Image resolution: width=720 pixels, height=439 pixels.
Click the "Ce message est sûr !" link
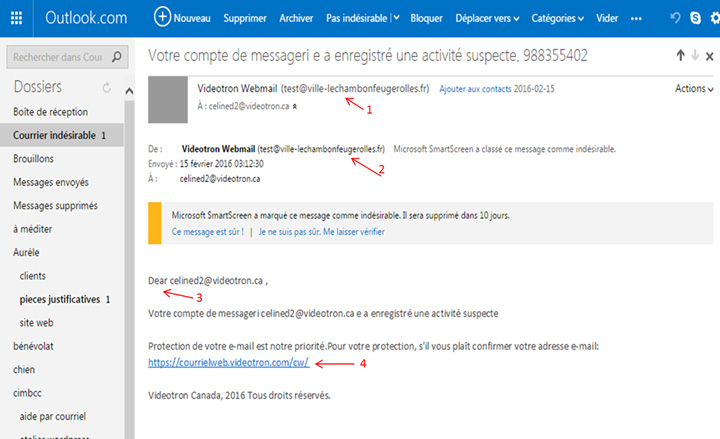coord(208,232)
